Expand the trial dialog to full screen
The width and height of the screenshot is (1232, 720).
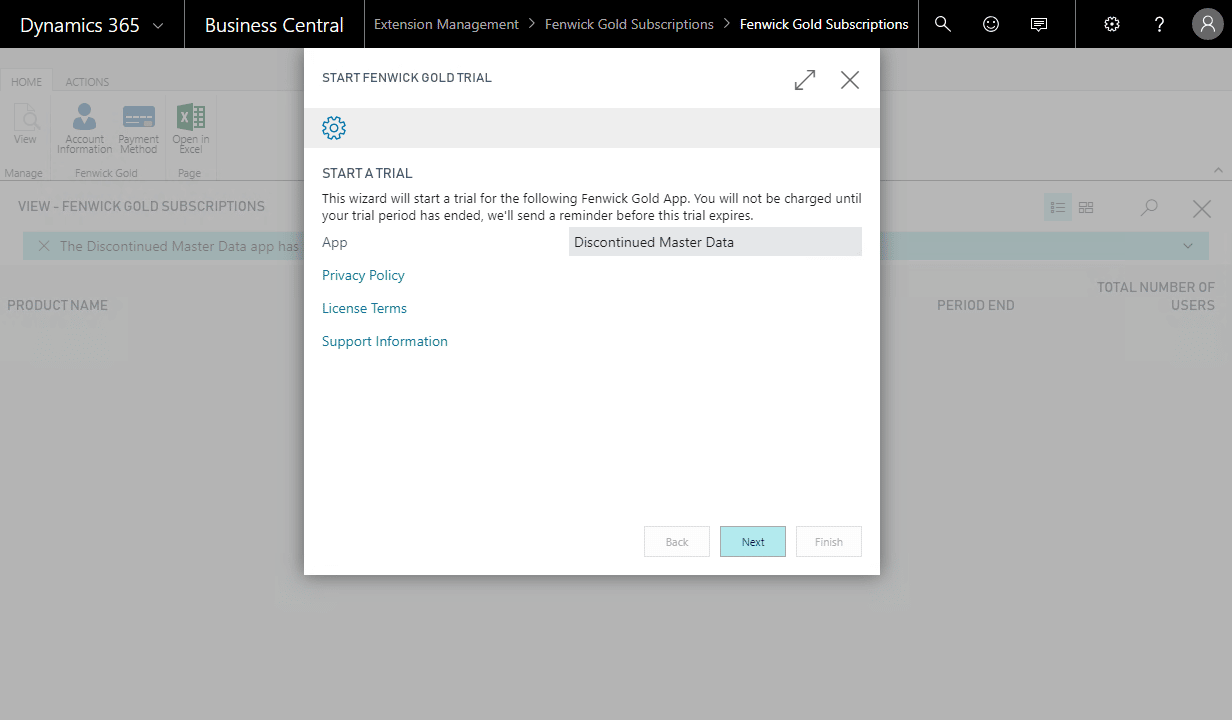pyautogui.click(x=805, y=80)
